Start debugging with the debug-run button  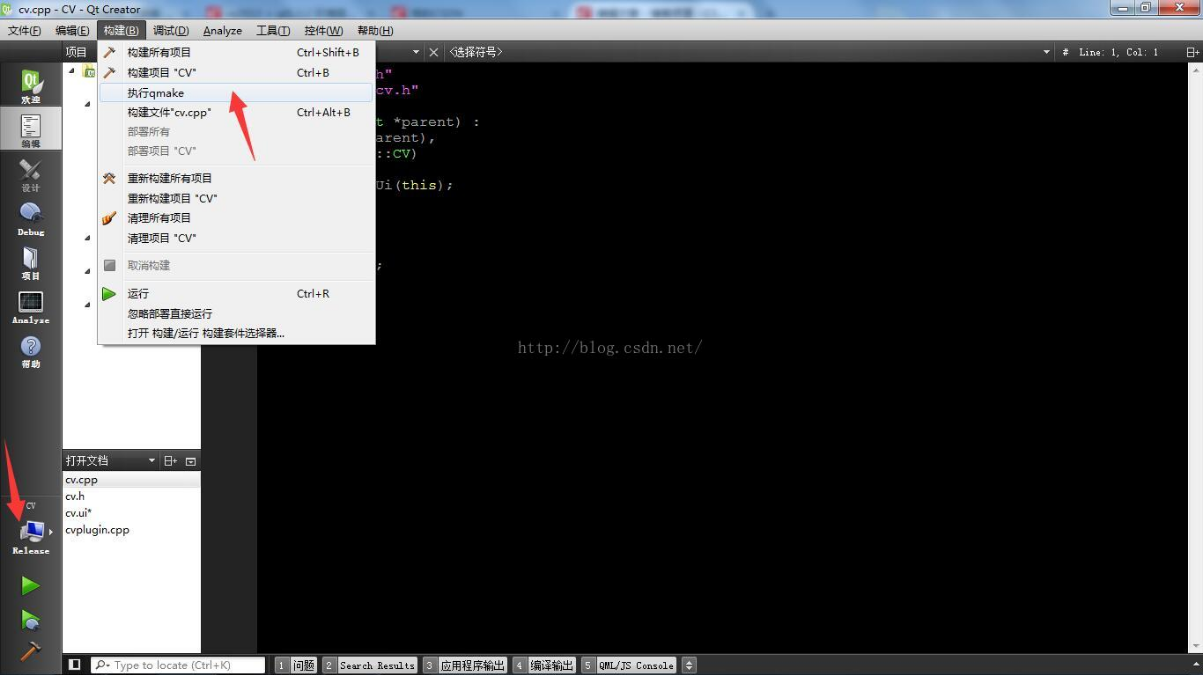(30, 620)
